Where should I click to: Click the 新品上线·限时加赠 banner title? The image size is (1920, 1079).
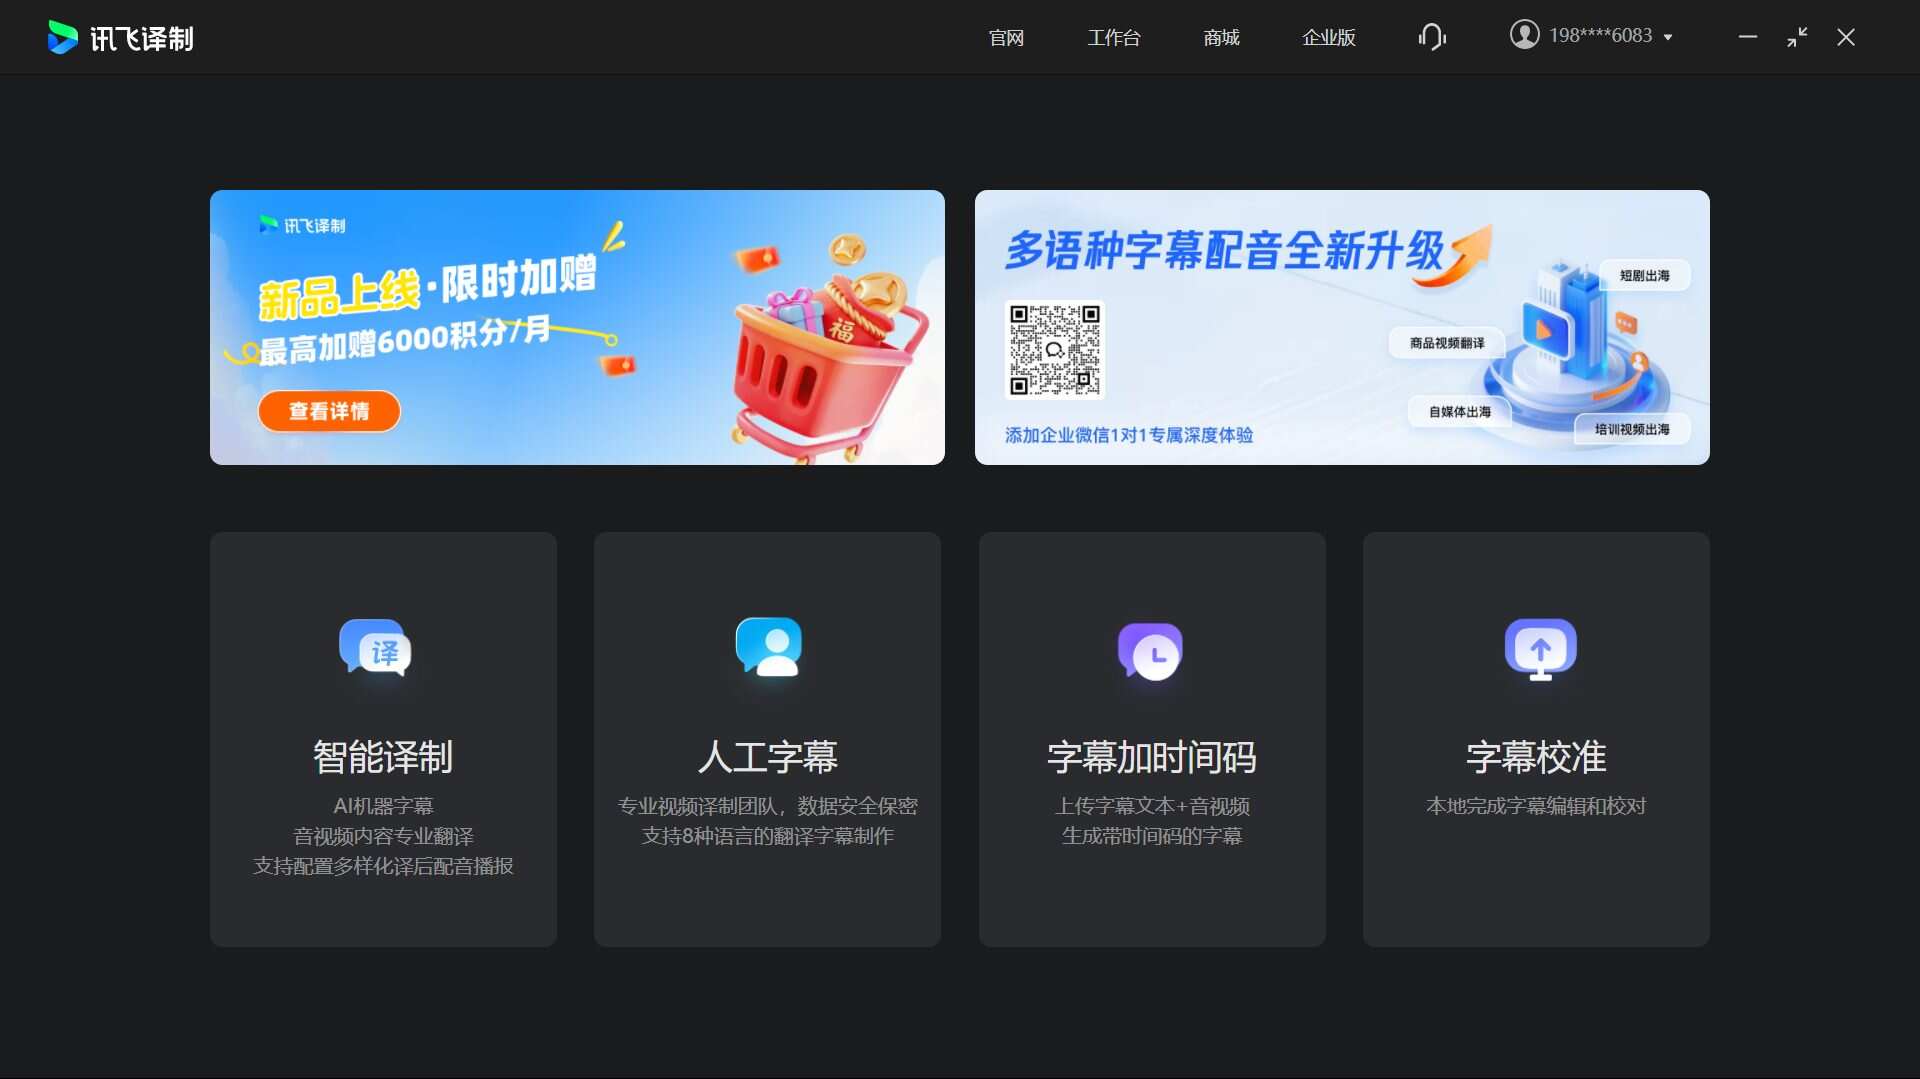[428, 287]
